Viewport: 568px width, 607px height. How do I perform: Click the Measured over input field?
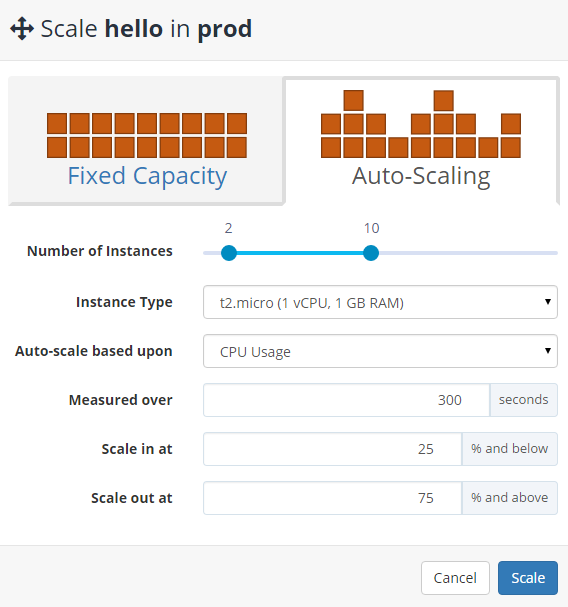point(347,400)
